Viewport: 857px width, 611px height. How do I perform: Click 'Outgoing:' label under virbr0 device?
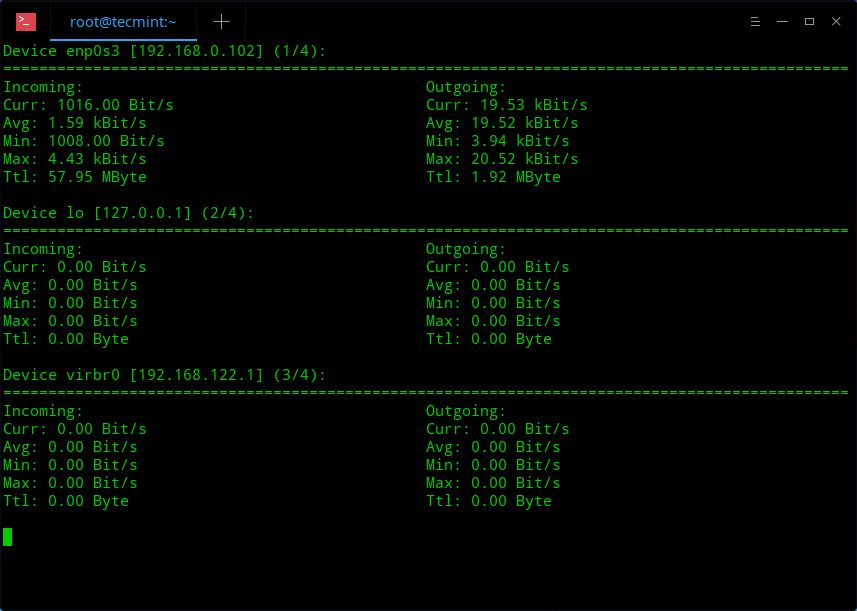coord(466,411)
